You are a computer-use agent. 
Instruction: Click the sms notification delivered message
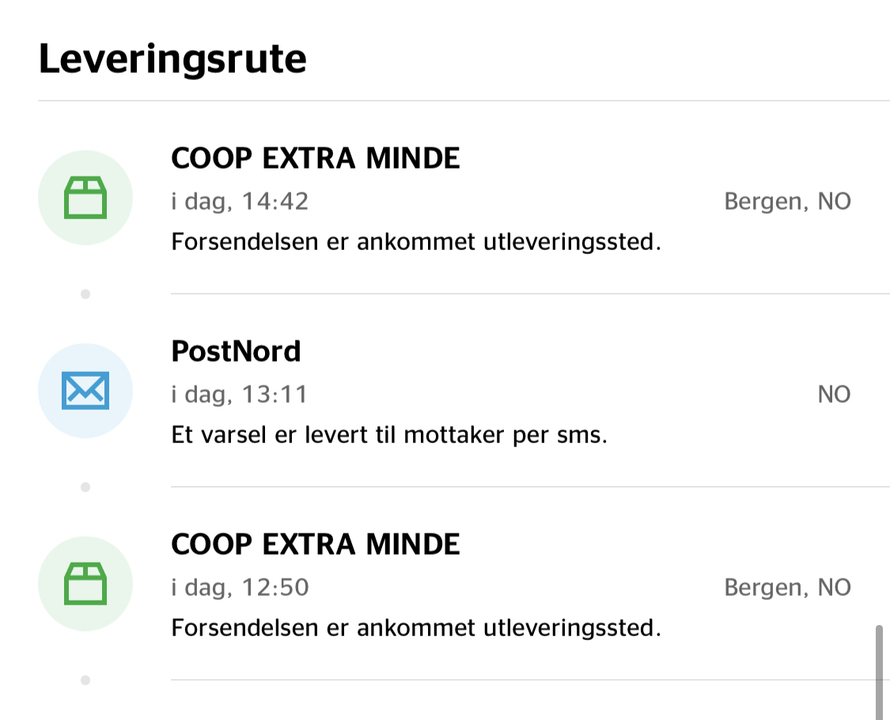tap(389, 436)
